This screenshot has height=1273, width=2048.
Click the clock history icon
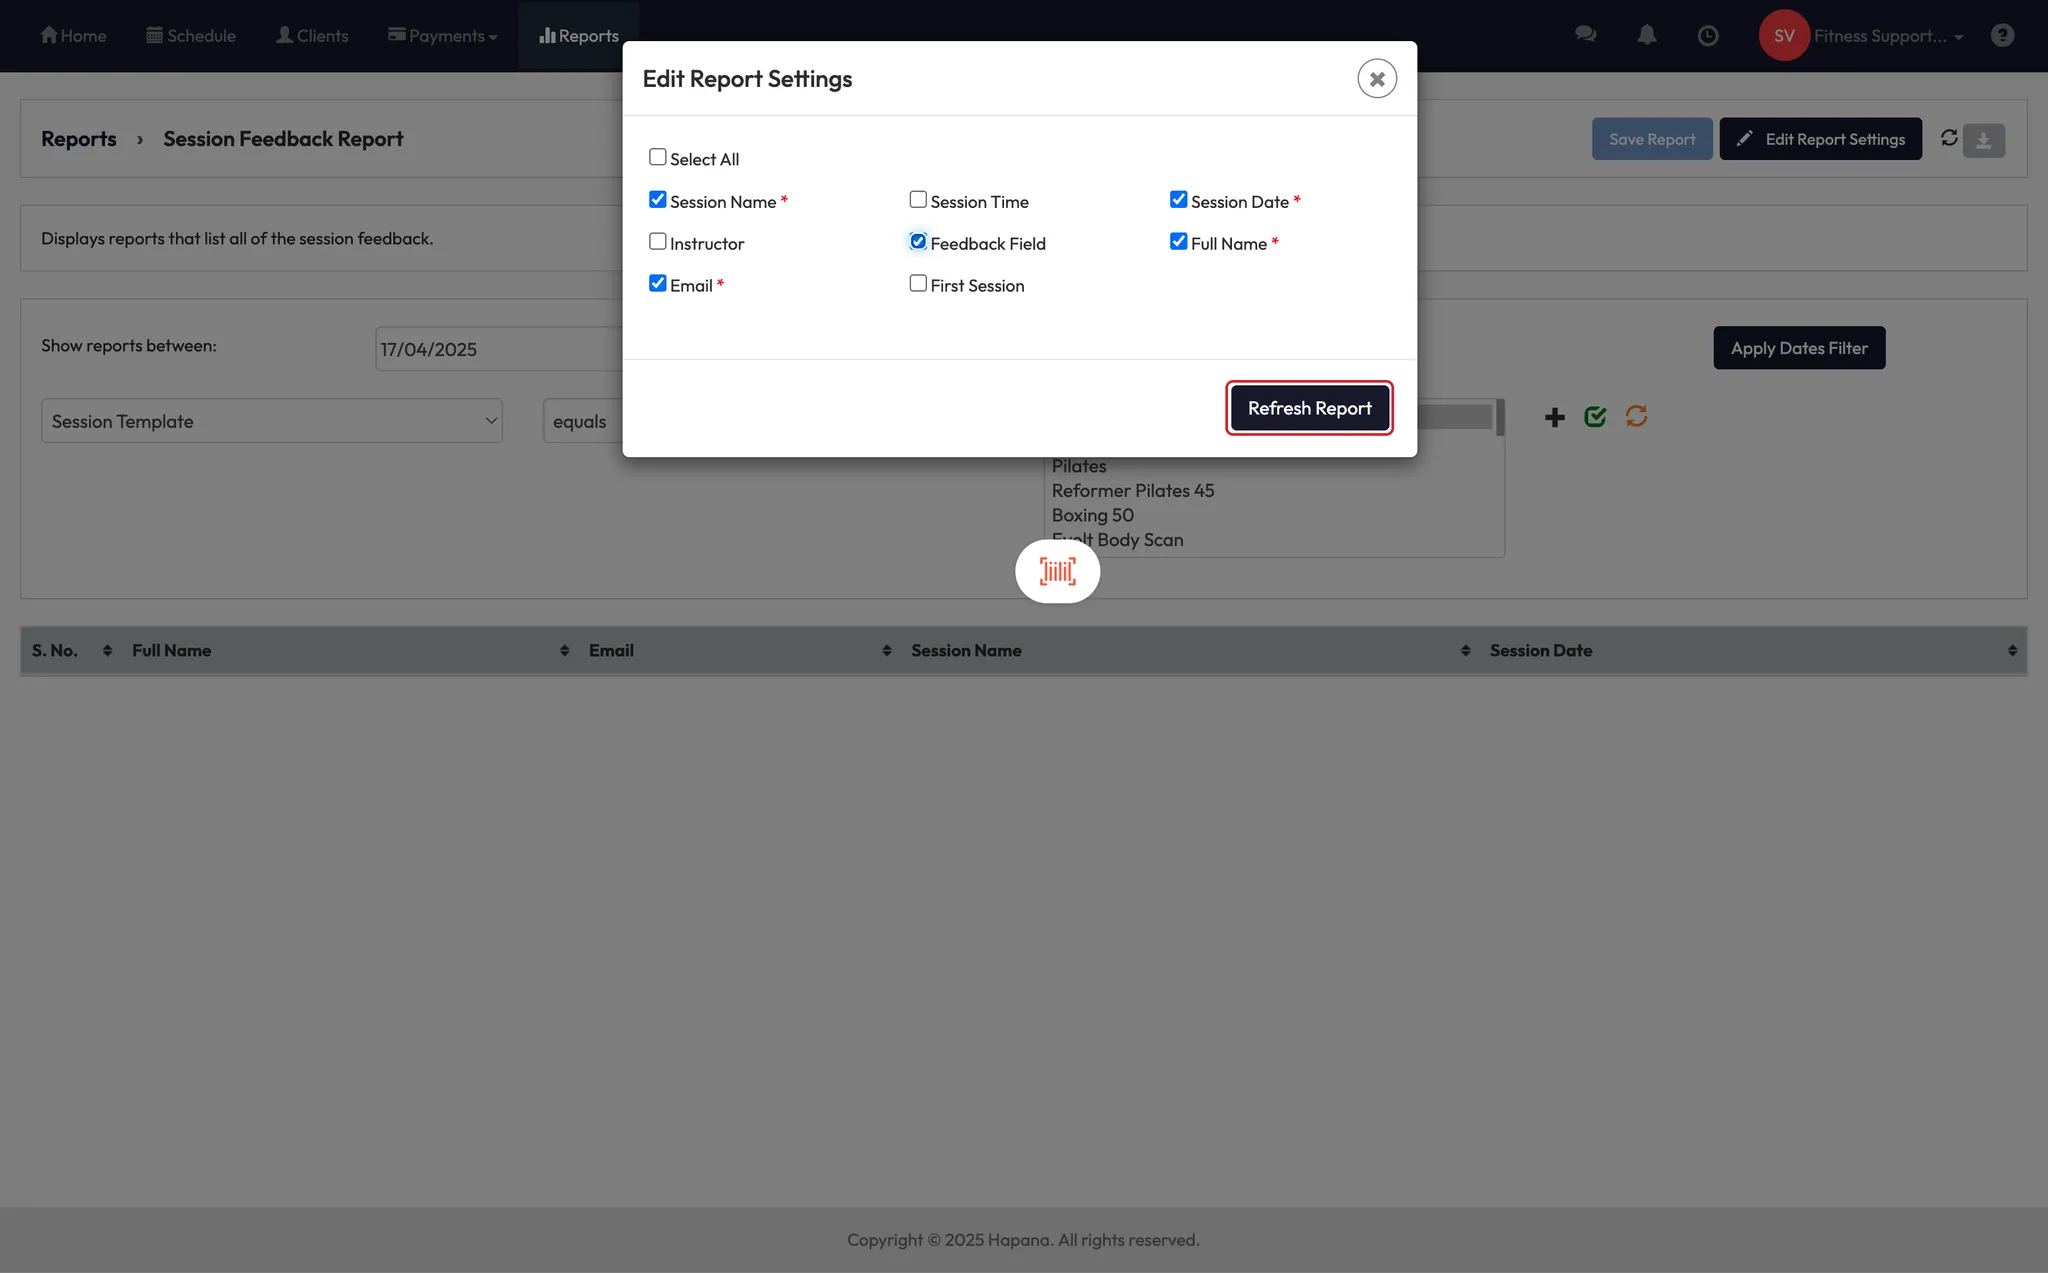click(1708, 36)
